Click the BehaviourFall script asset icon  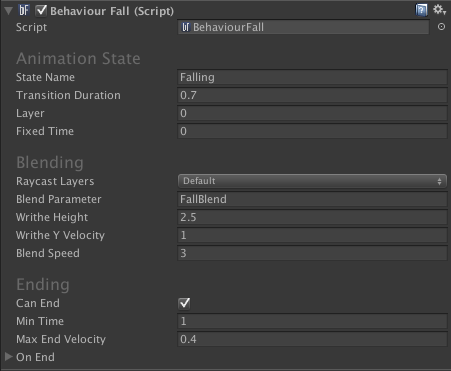coord(185,27)
